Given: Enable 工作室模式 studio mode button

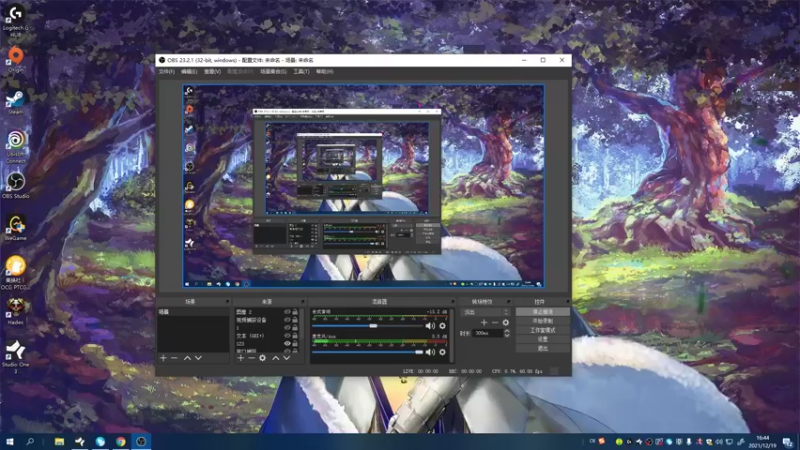Looking at the screenshot, I should point(542,330).
